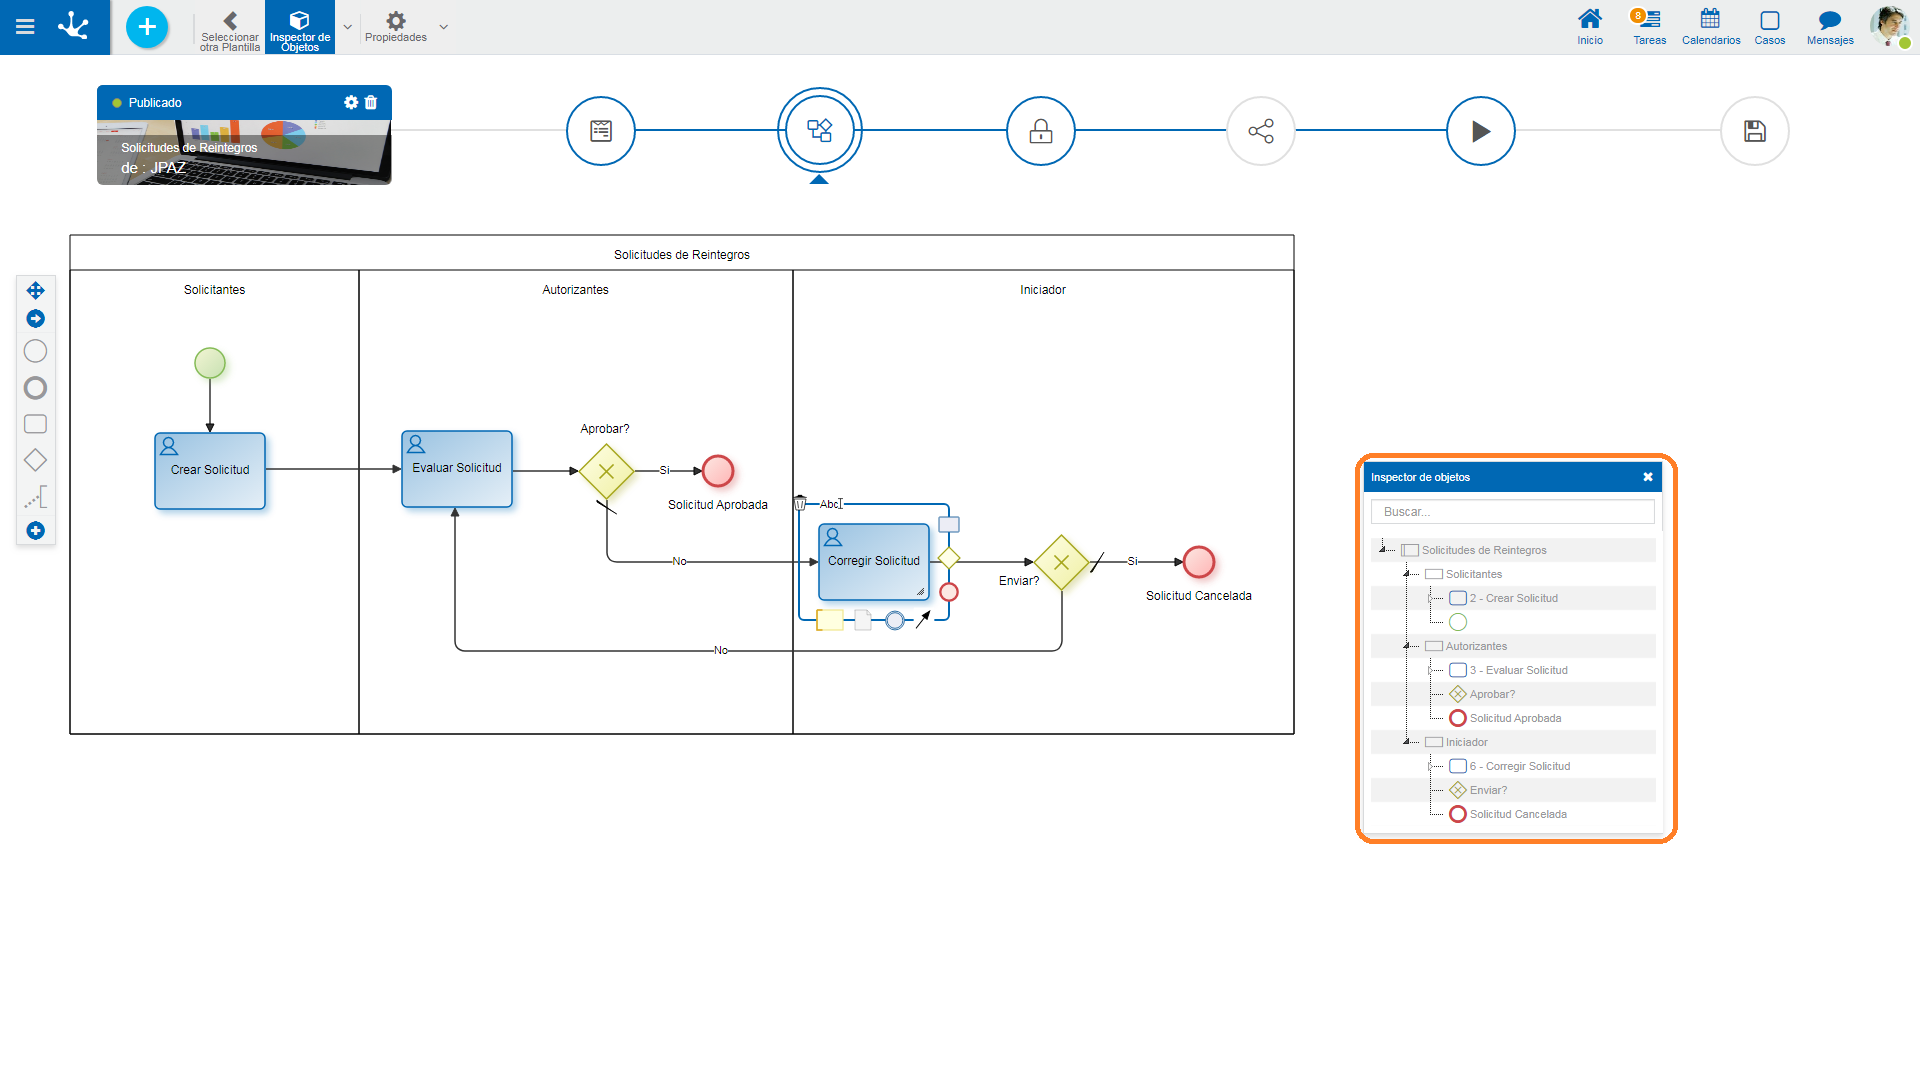The width and height of the screenshot is (1920, 1080).
Task: Select the Evaluar Solicitud task
Action: coord(457,469)
